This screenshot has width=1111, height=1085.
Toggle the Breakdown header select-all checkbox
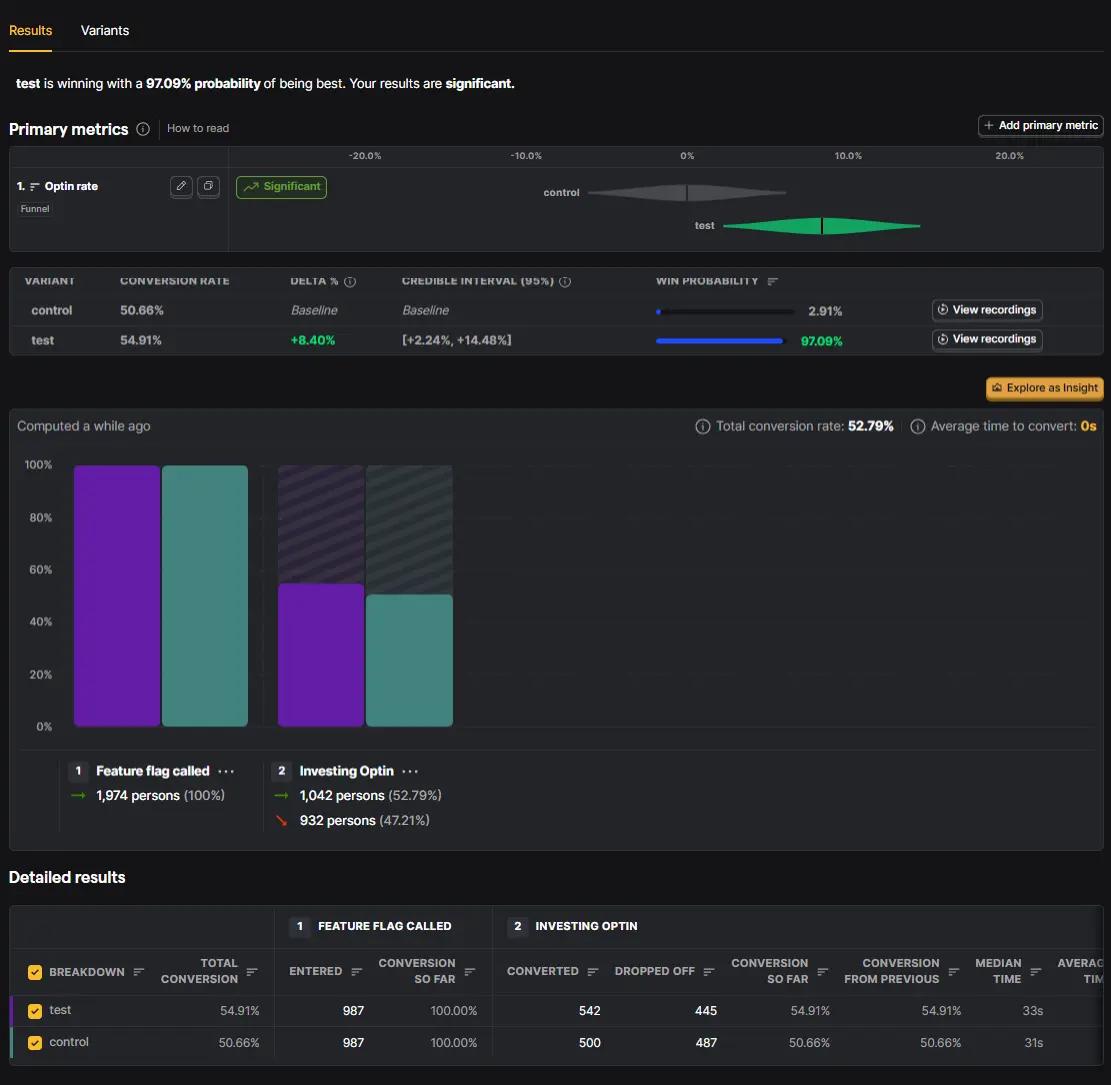(35, 972)
